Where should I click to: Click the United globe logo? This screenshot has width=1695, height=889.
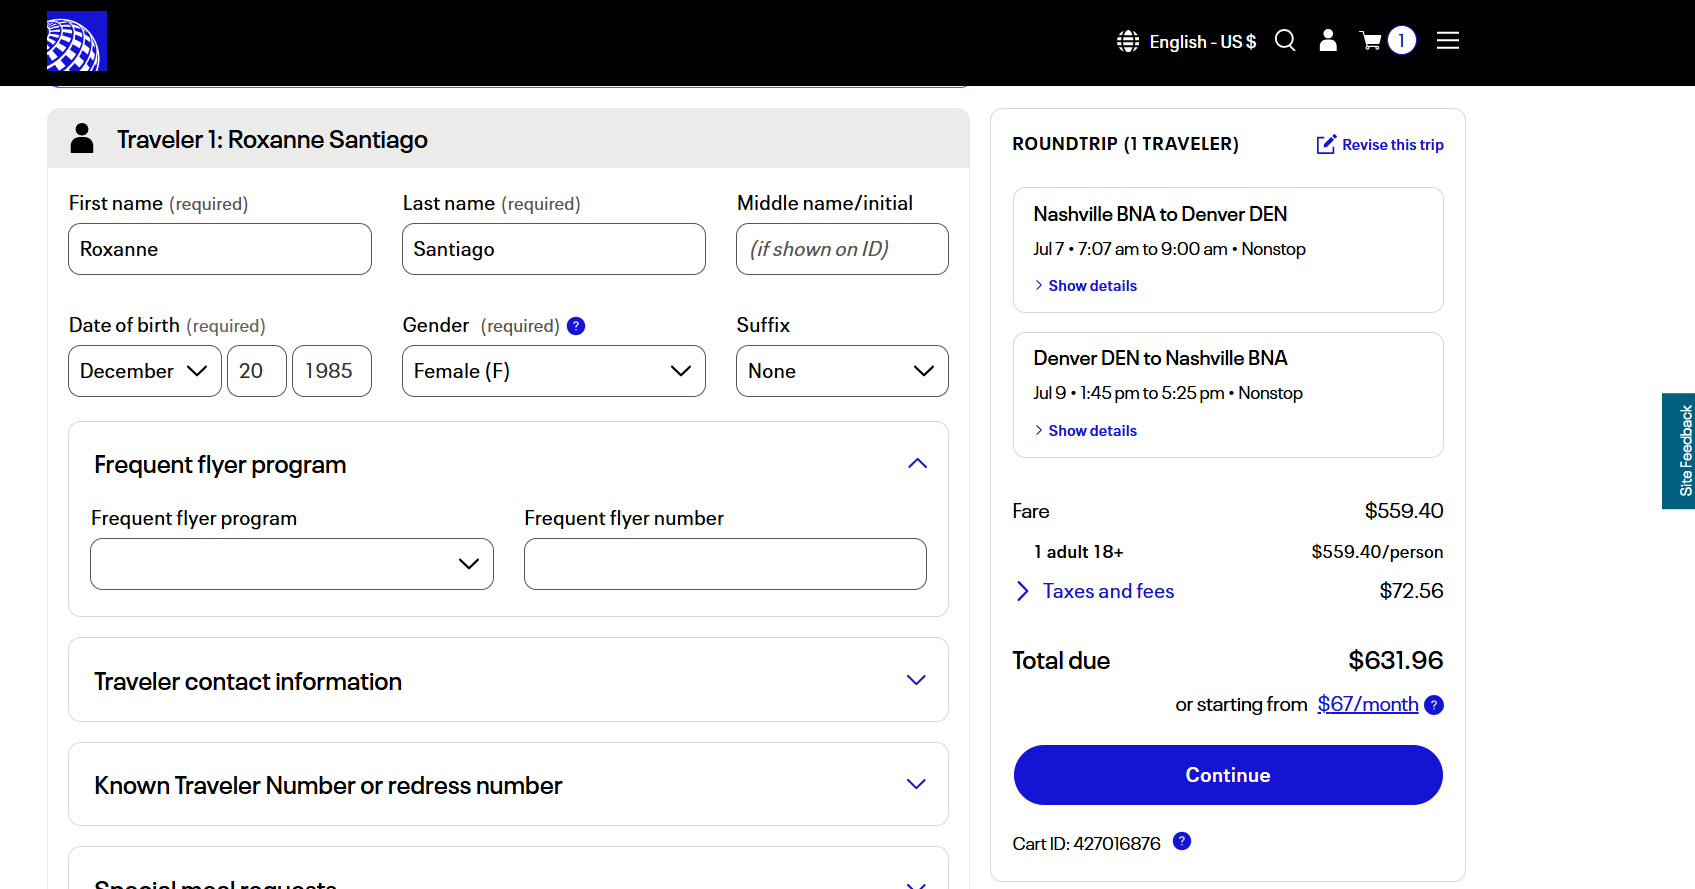coord(77,41)
